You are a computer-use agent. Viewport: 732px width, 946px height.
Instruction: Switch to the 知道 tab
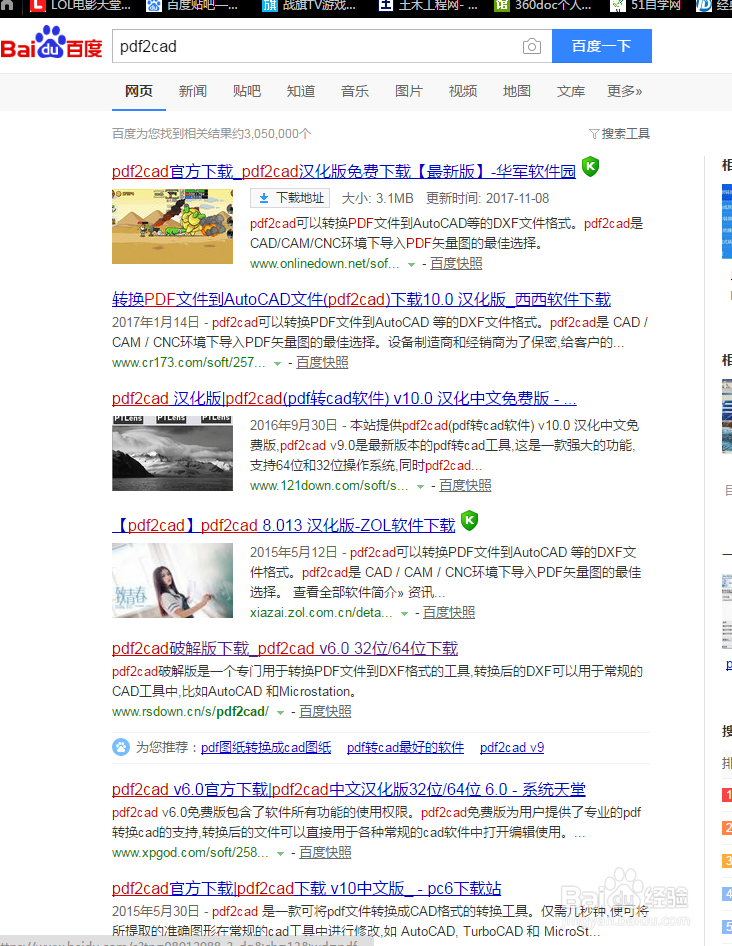(x=301, y=91)
